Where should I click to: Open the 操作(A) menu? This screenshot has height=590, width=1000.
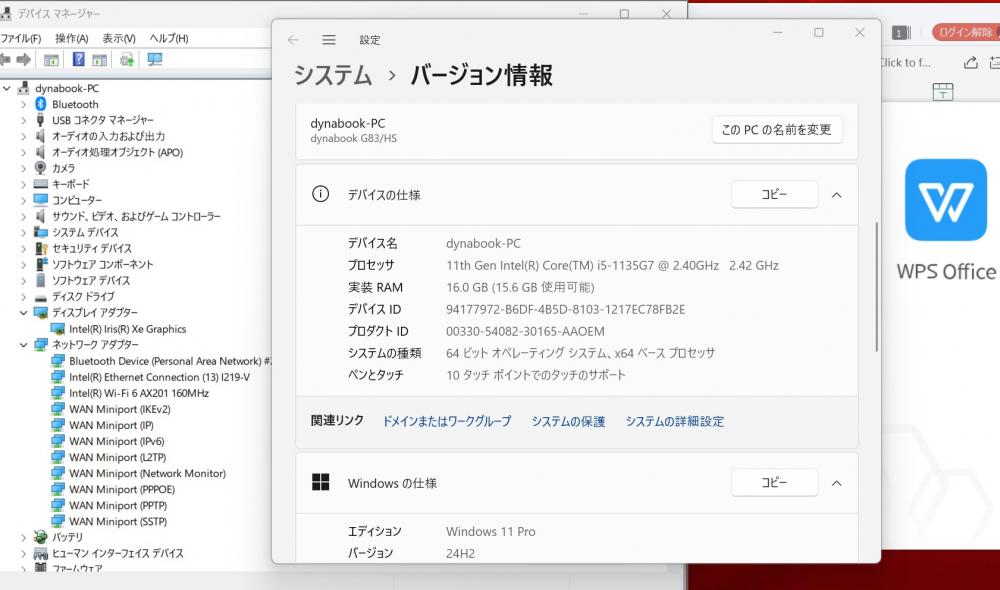(x=71, y=38)
